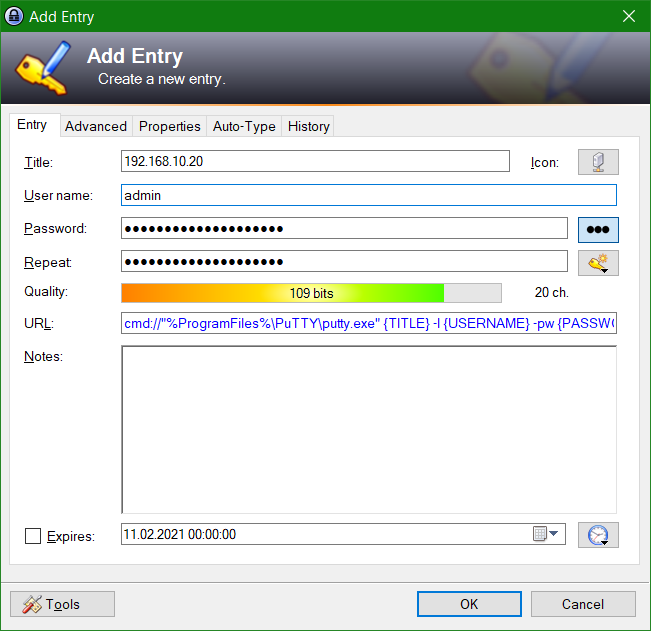The height and width of the screenshot is (631, 651).
Task: Open the password generator key button
Action: click(x=598, y=263)
